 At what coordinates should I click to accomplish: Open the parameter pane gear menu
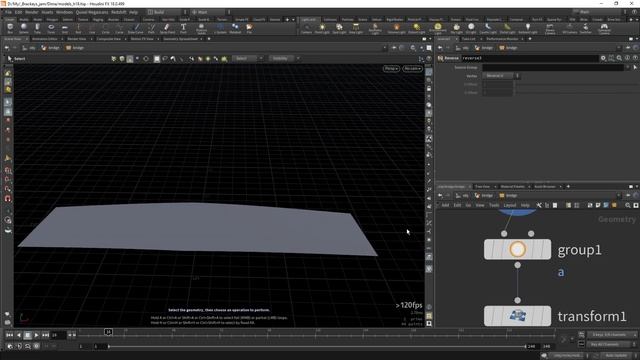pos(603,58)
